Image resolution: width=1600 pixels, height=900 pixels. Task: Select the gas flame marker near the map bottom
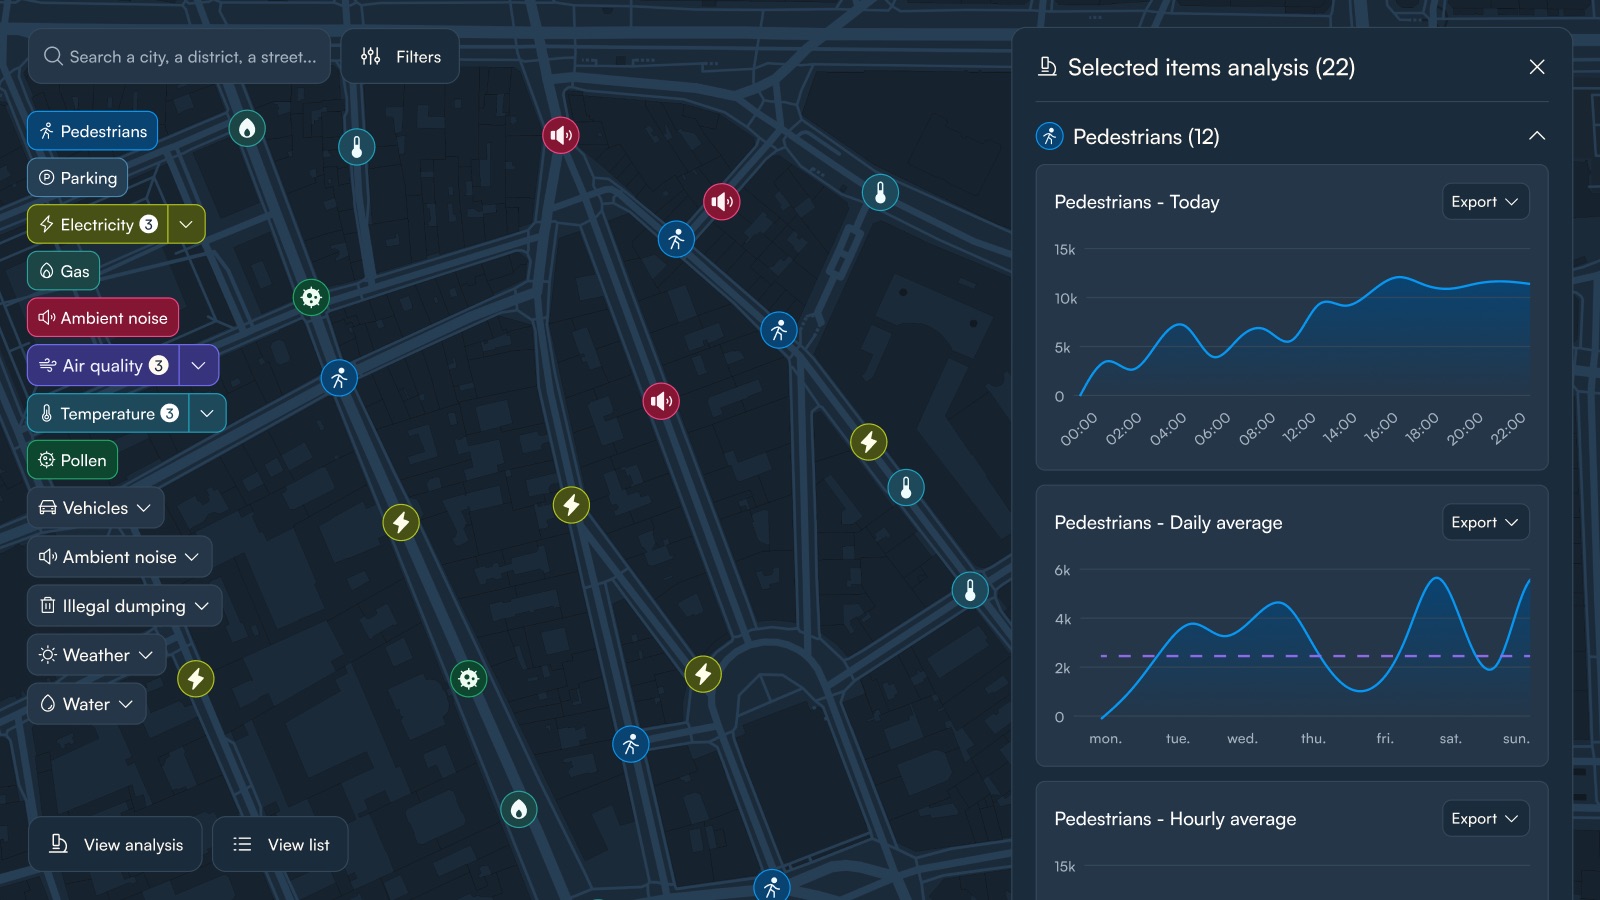(x=518, y=809)
